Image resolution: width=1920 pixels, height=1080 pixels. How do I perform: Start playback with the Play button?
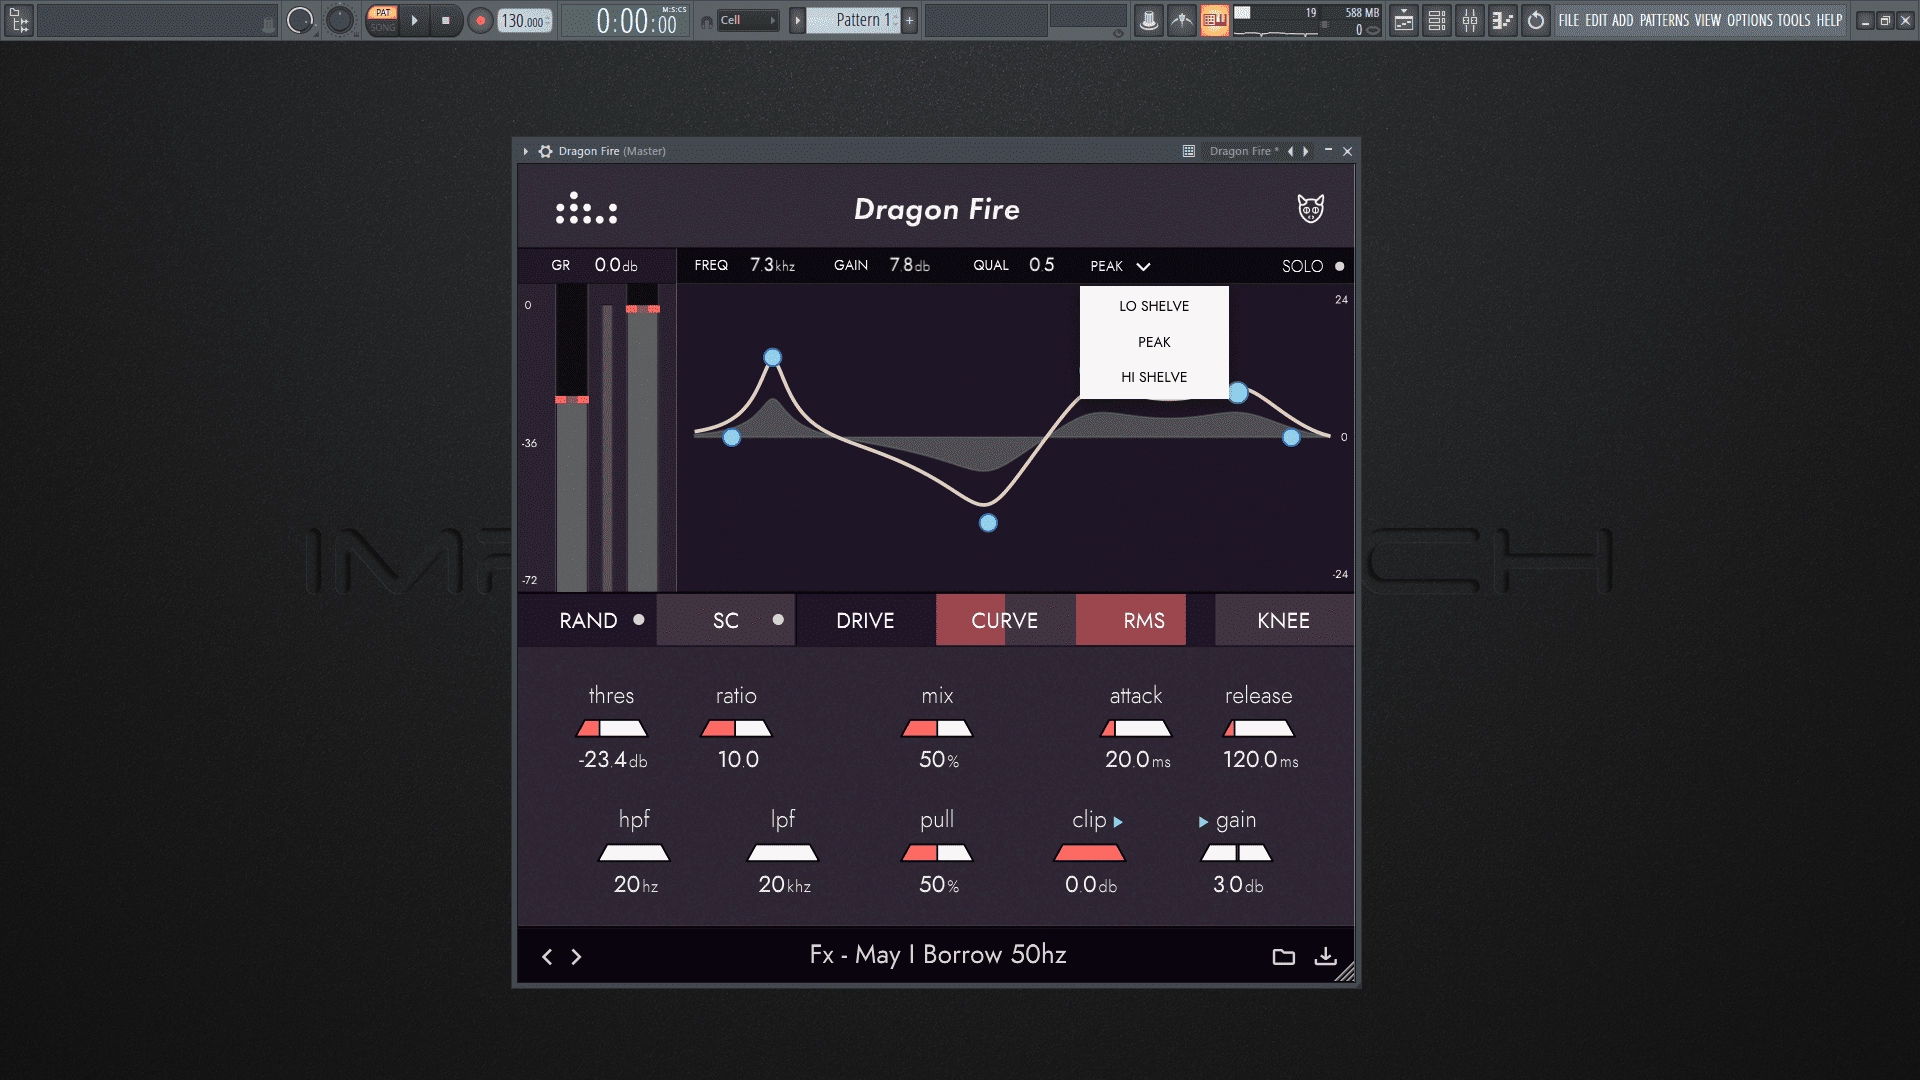[x=415, y=20]
